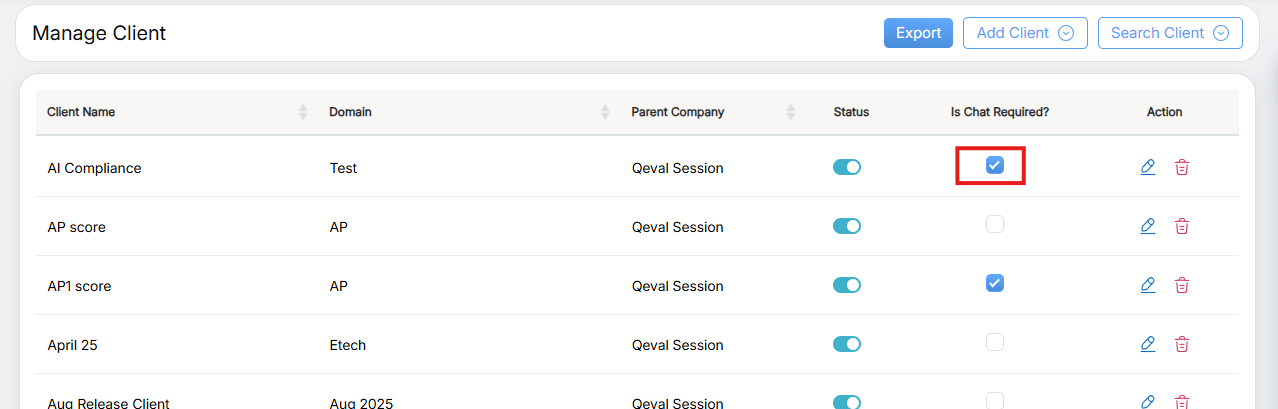Uncheck chat required for AP1 score
Screen dimensions: 1278x409
click(x=994, y=283)
